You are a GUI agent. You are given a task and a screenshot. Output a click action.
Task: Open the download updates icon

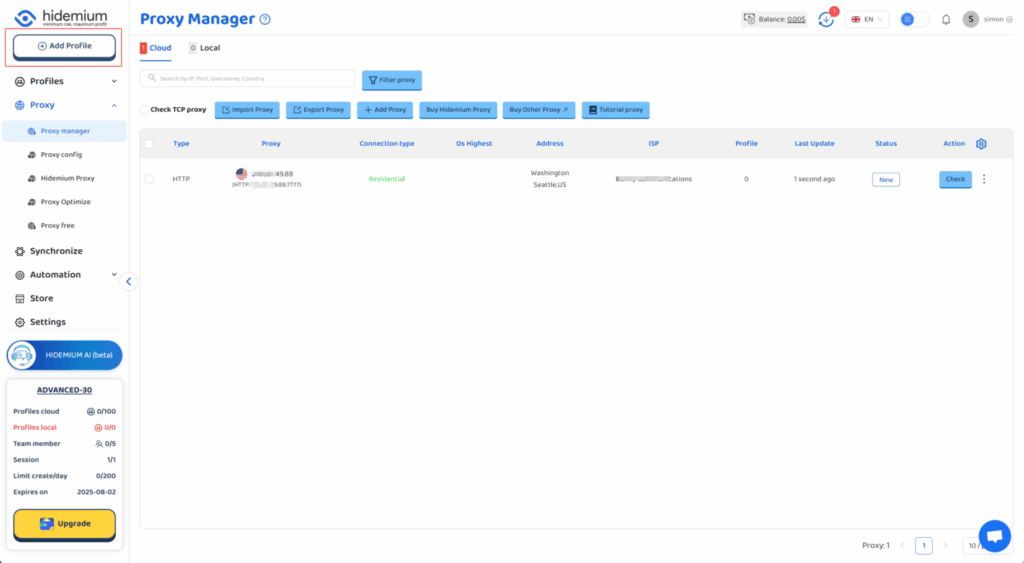click(x=826, y=19)
